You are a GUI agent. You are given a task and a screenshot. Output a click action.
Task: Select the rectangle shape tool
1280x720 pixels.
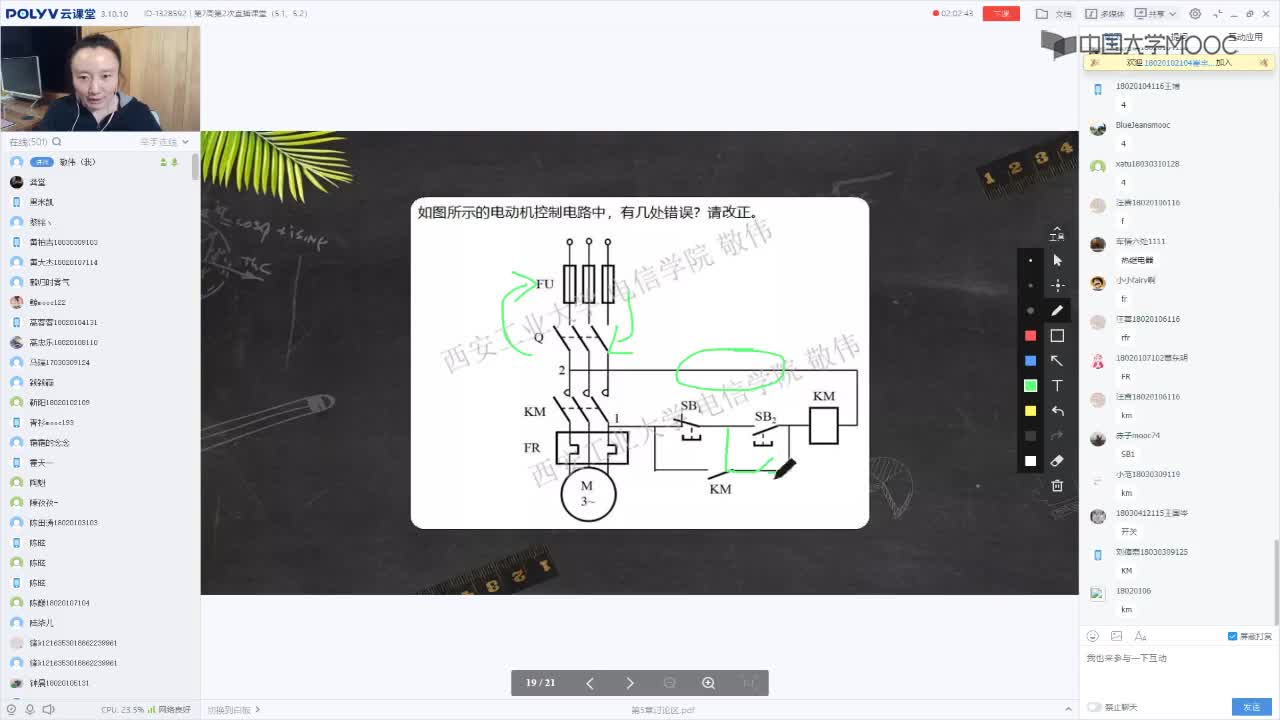(x=1057, y=336)
